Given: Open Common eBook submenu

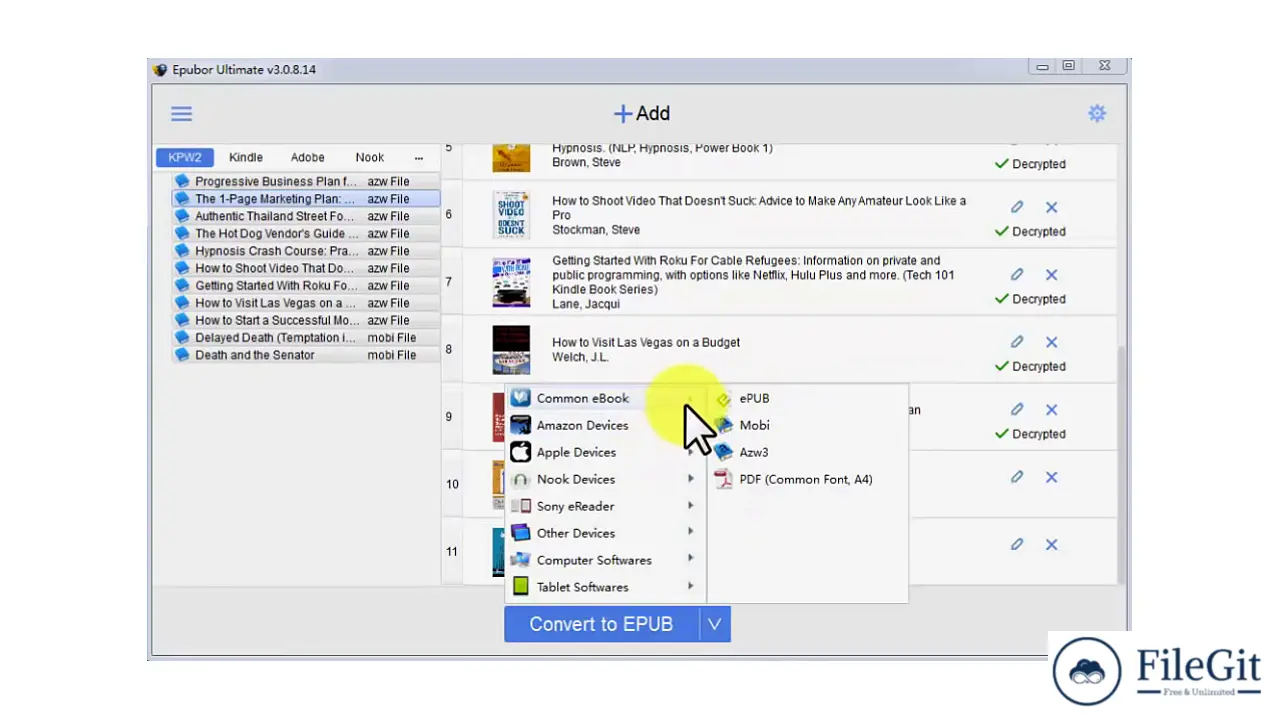Looking at the screenshot, I should pos(606,398).
